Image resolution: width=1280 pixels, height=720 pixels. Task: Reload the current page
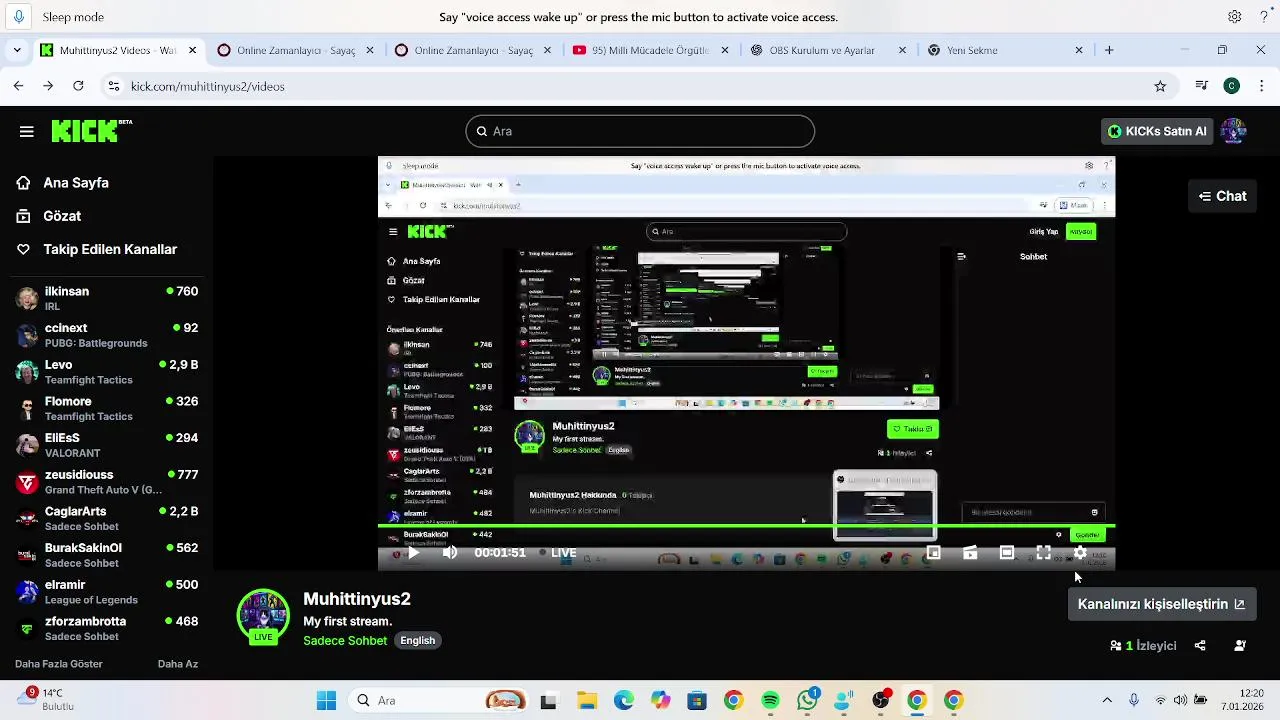pos(78,86)
